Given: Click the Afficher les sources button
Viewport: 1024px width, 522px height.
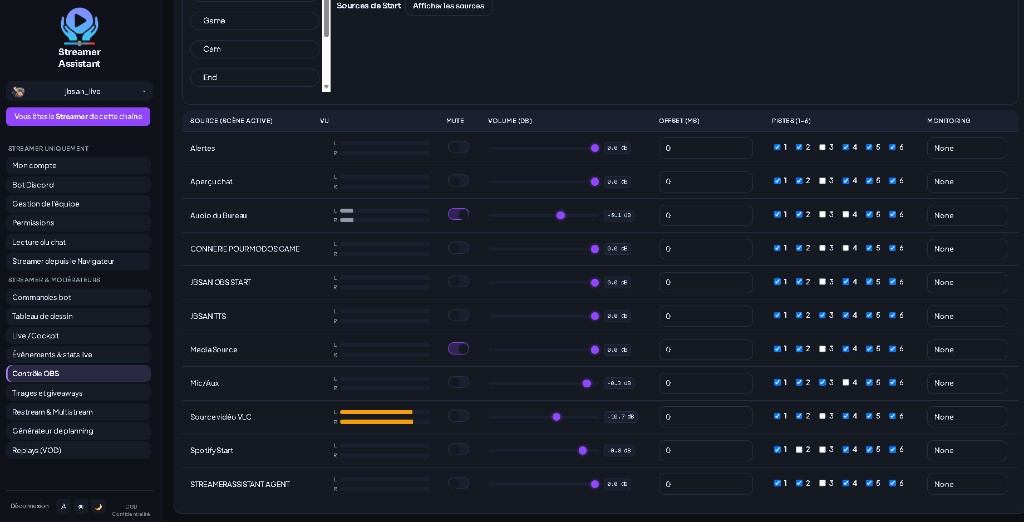Looking at the screenshot, I should (x=449, y=6).
